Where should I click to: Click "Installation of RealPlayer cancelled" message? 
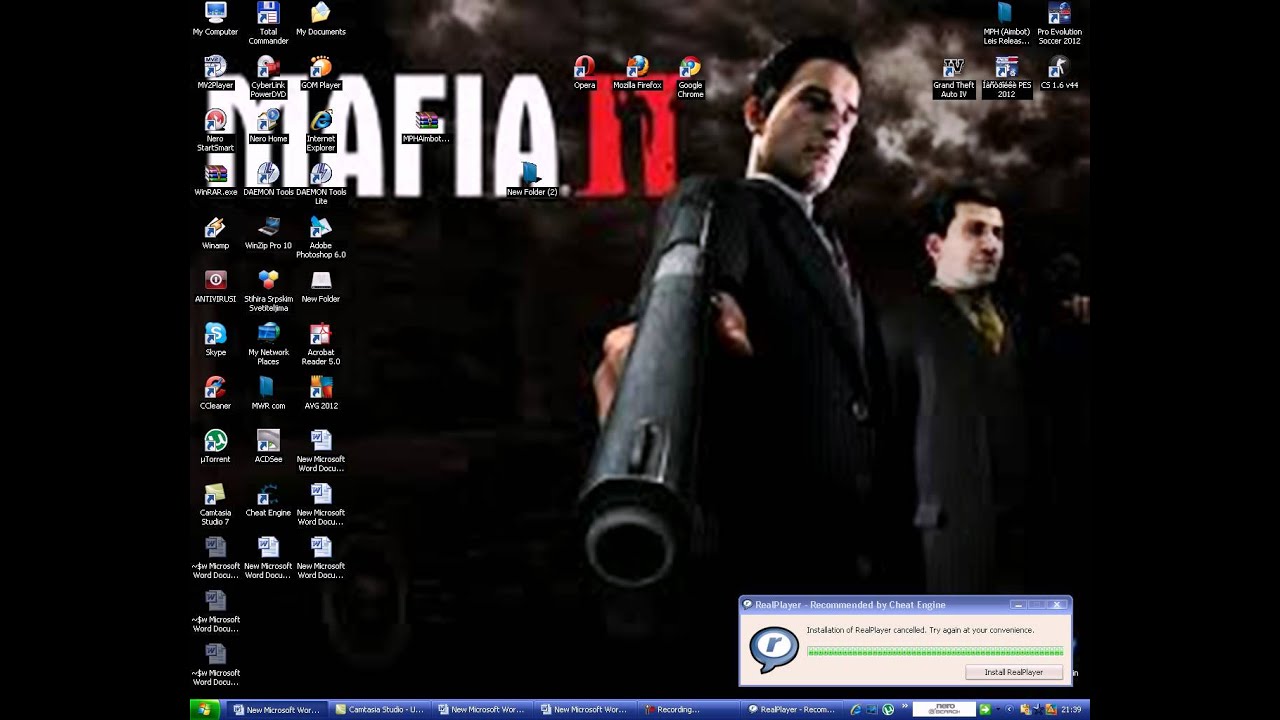pyautogui.click(x=920, y=630)
